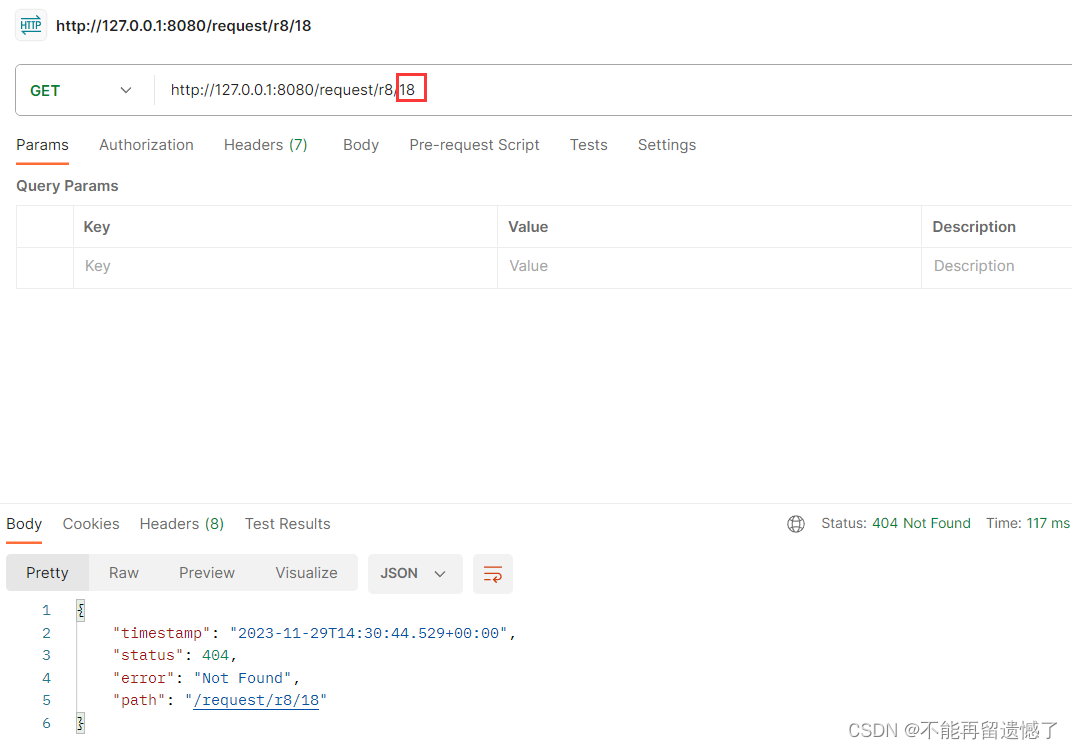Screen dimensions: 1072x749
Task: Toggle the word wrap lines icon
Action: [493, 573]
